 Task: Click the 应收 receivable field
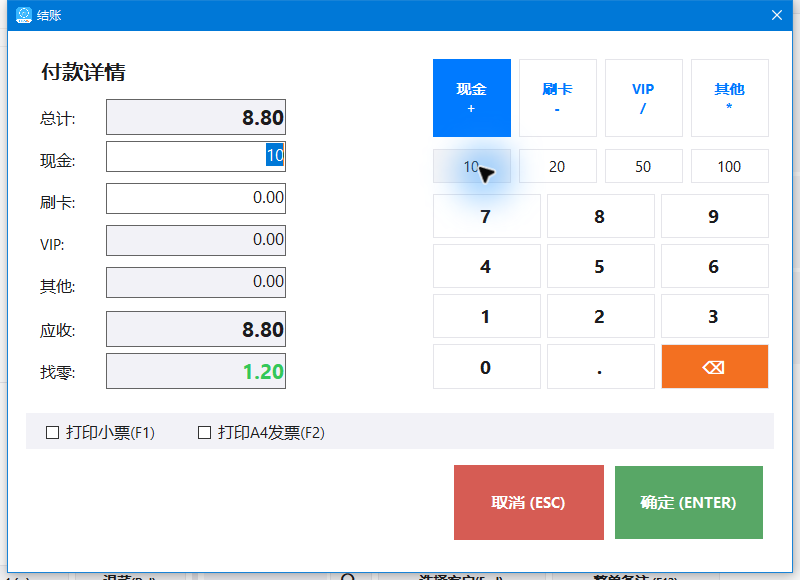click(x=196, y=329)
